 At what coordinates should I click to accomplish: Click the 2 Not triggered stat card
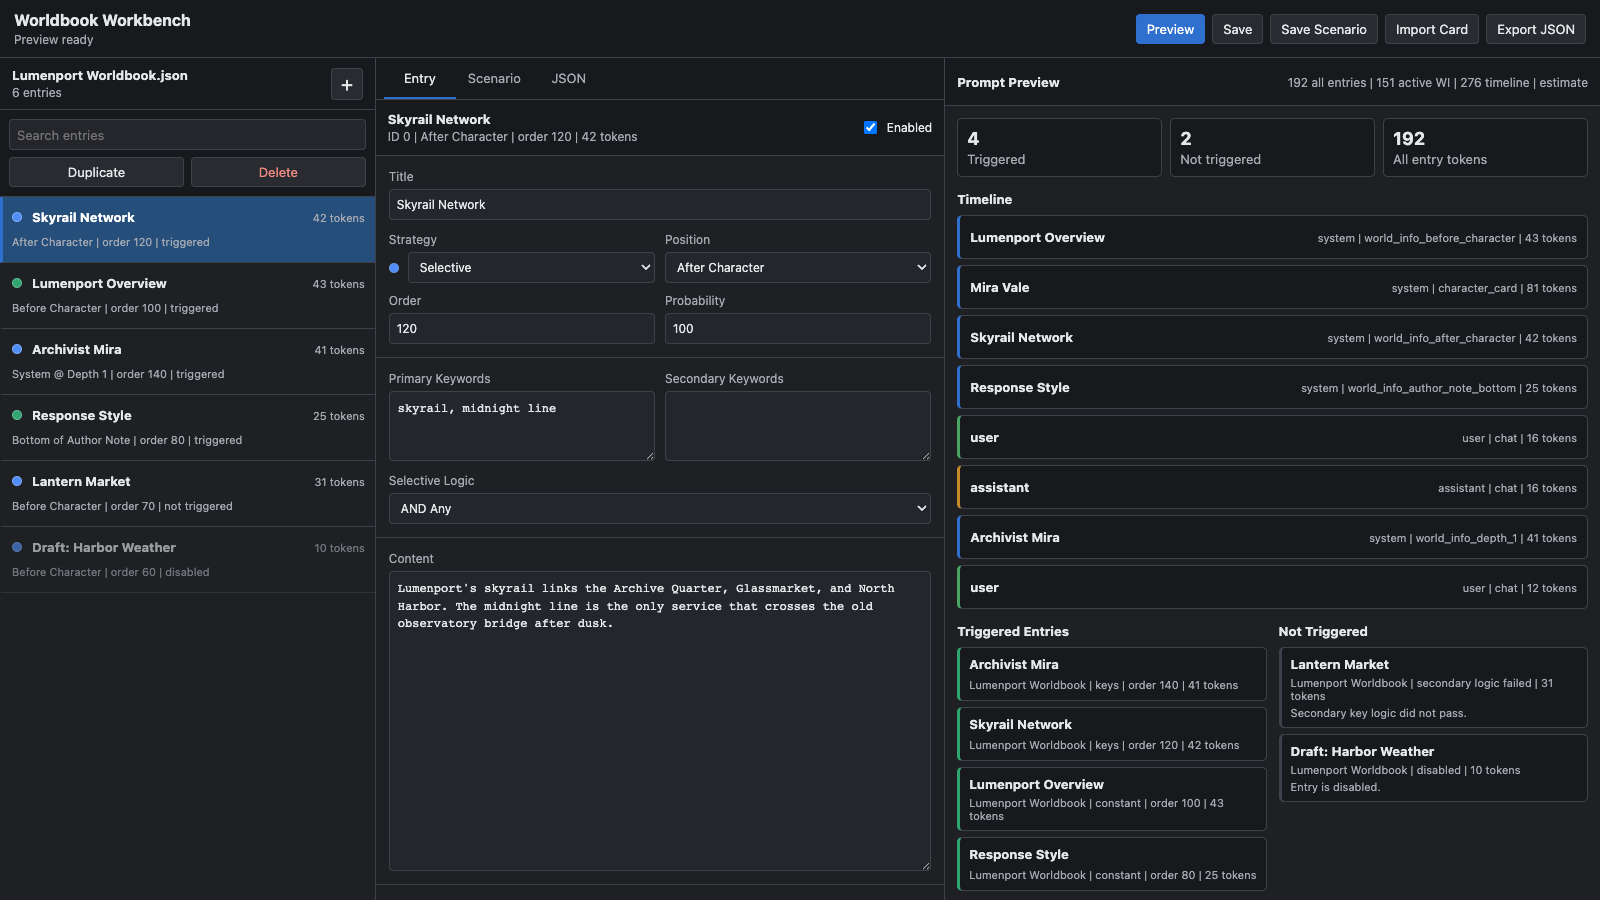[1272, 148]
